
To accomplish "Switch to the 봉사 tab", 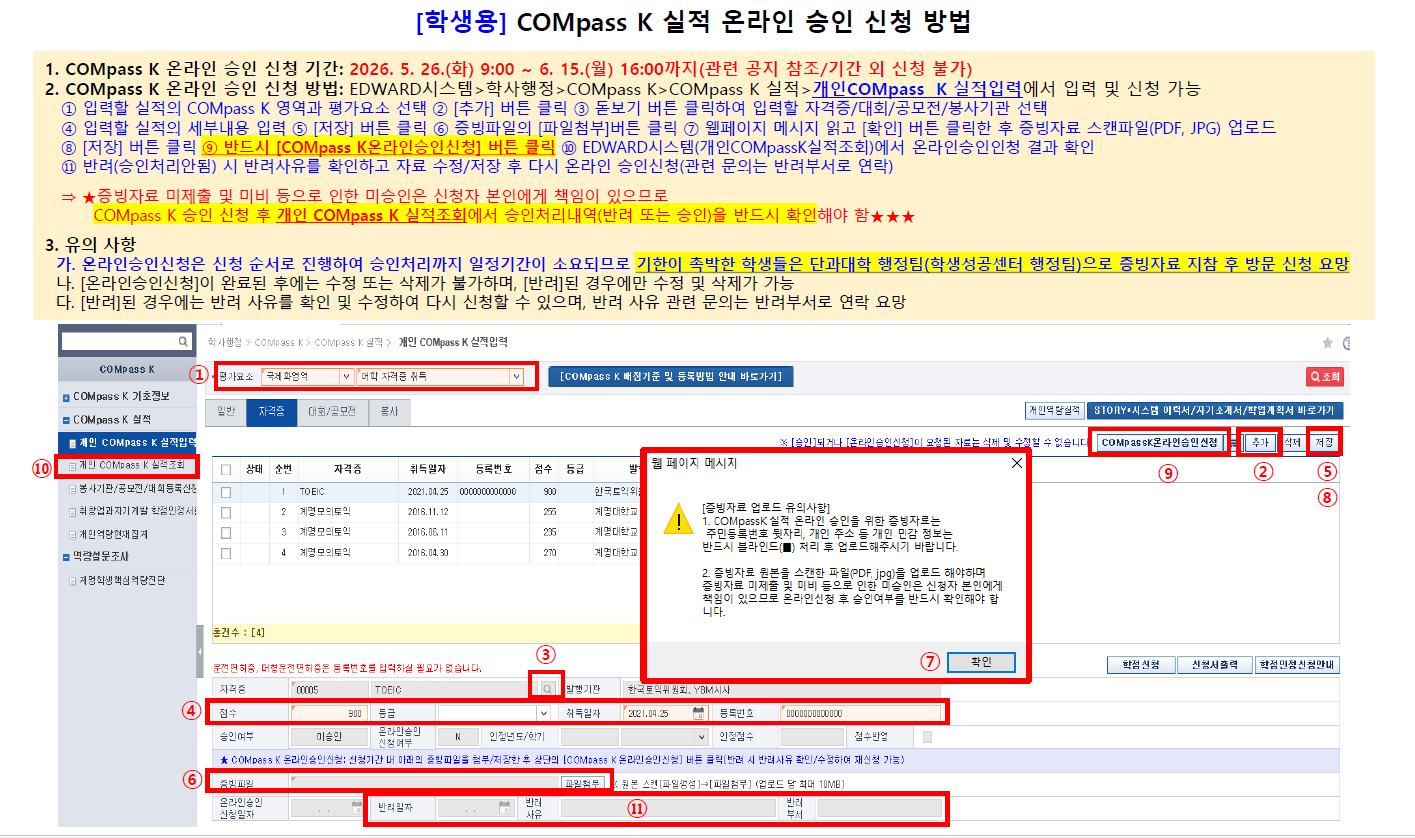I will 389,410.
